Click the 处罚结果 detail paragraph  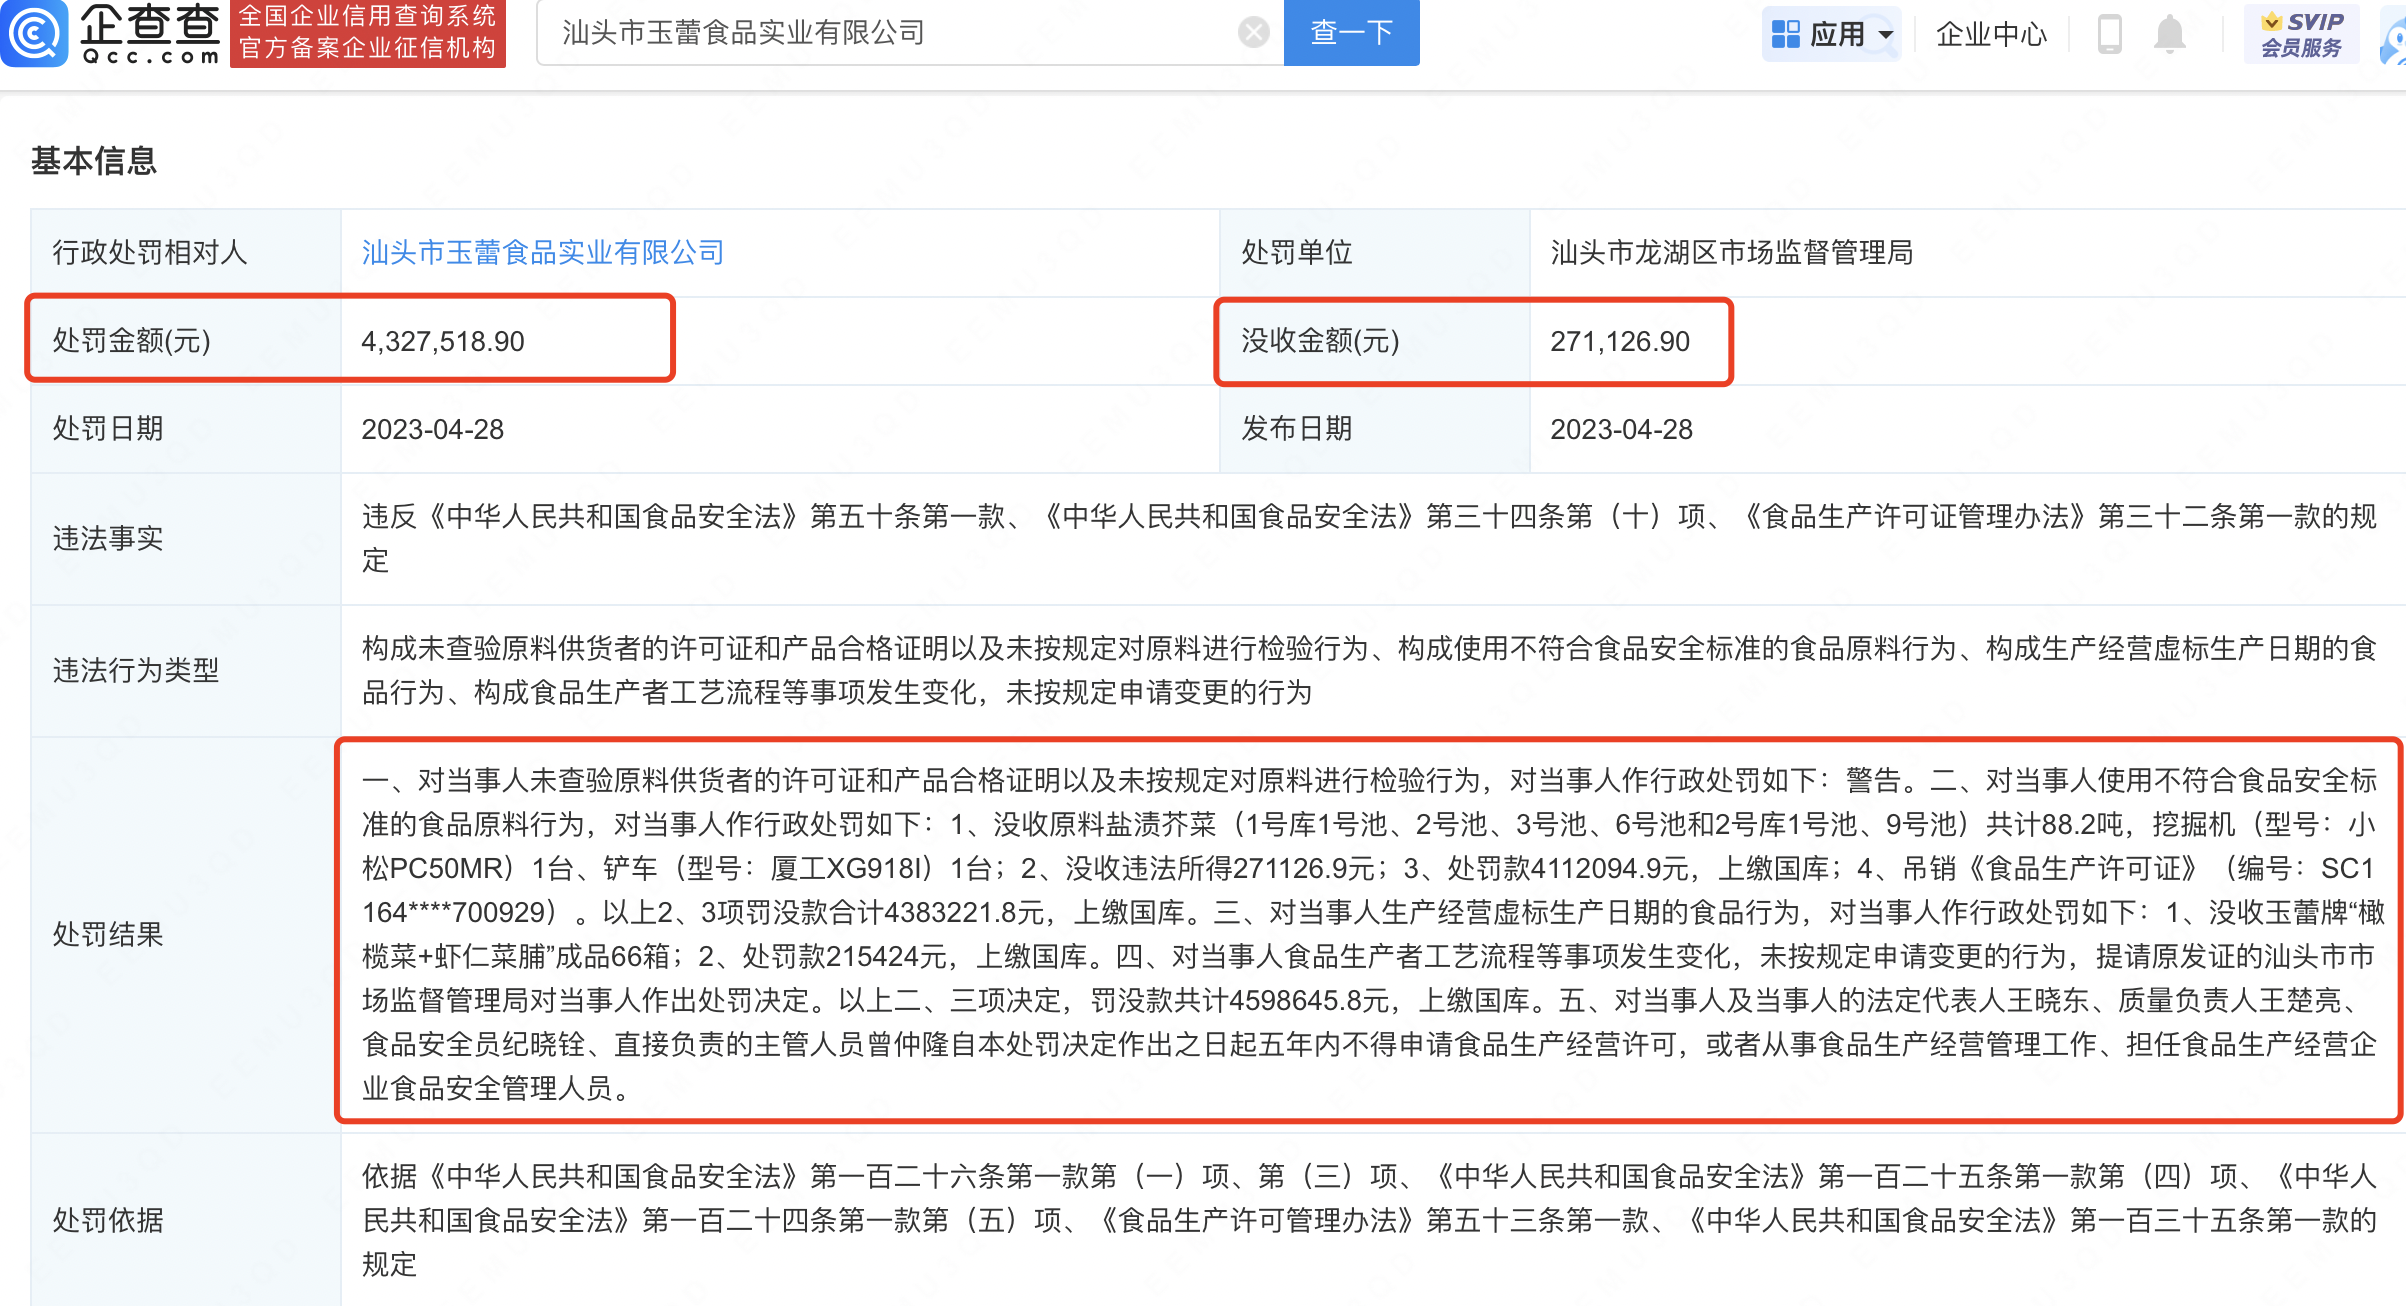pyautogui.click(x=1372, y=934)
